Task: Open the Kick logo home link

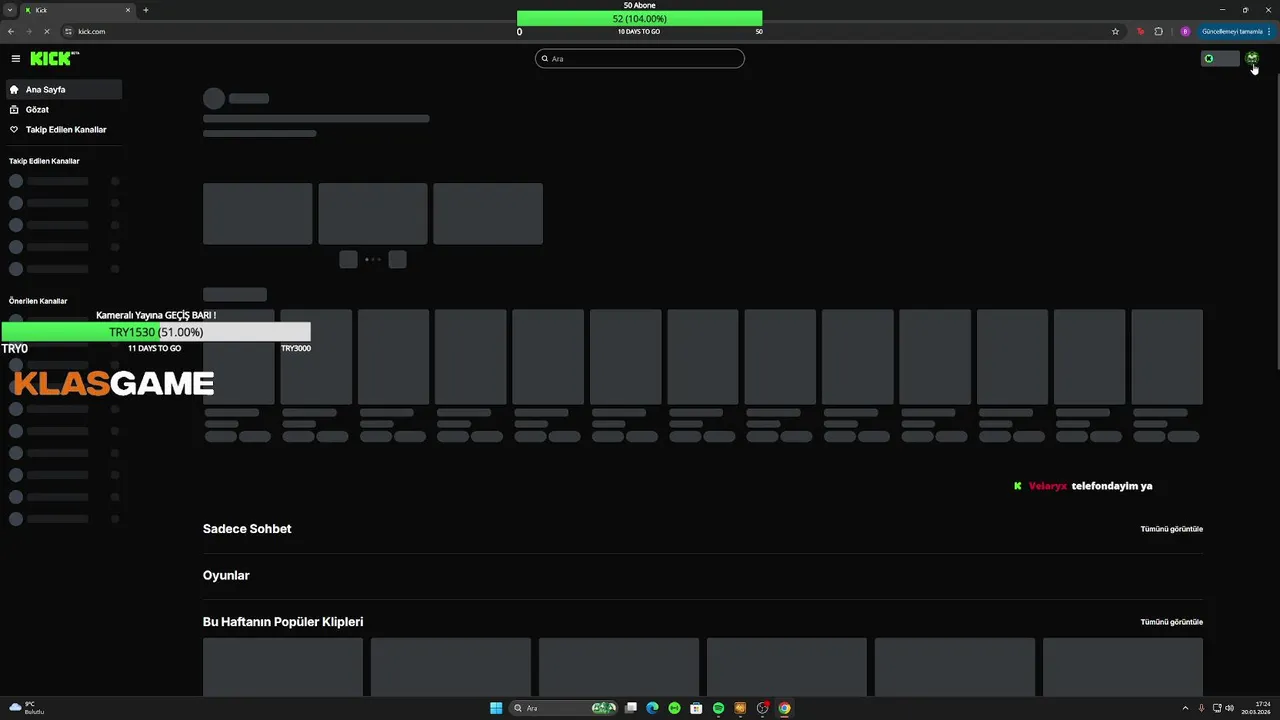Action: tap(54, 59)
